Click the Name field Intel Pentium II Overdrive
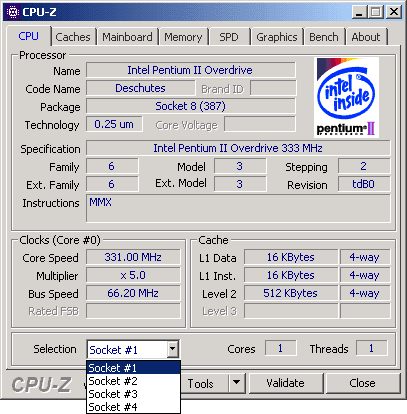Screen dimensions: 407x414 190,70
